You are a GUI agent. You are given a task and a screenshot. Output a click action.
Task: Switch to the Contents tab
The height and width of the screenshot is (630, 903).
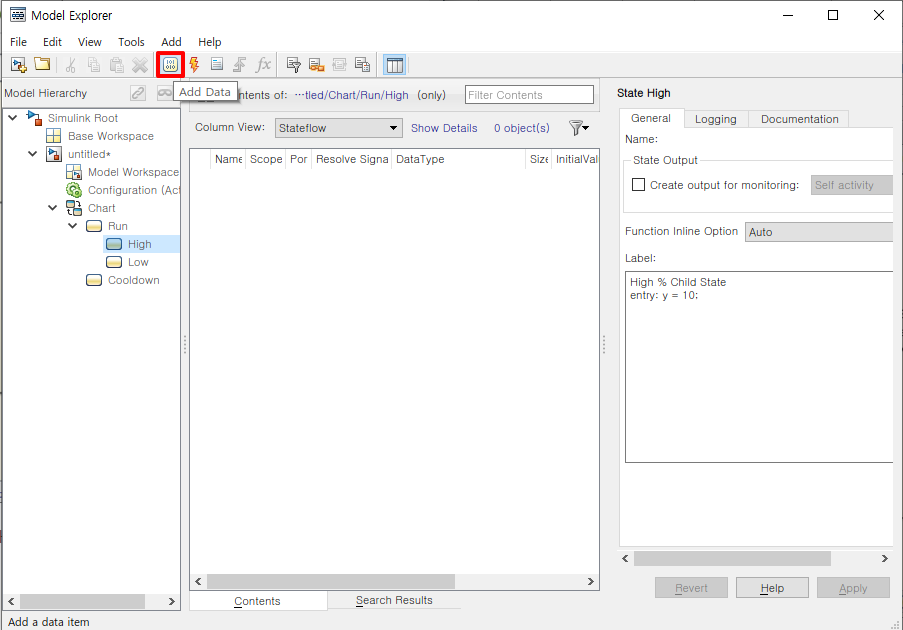257,601
